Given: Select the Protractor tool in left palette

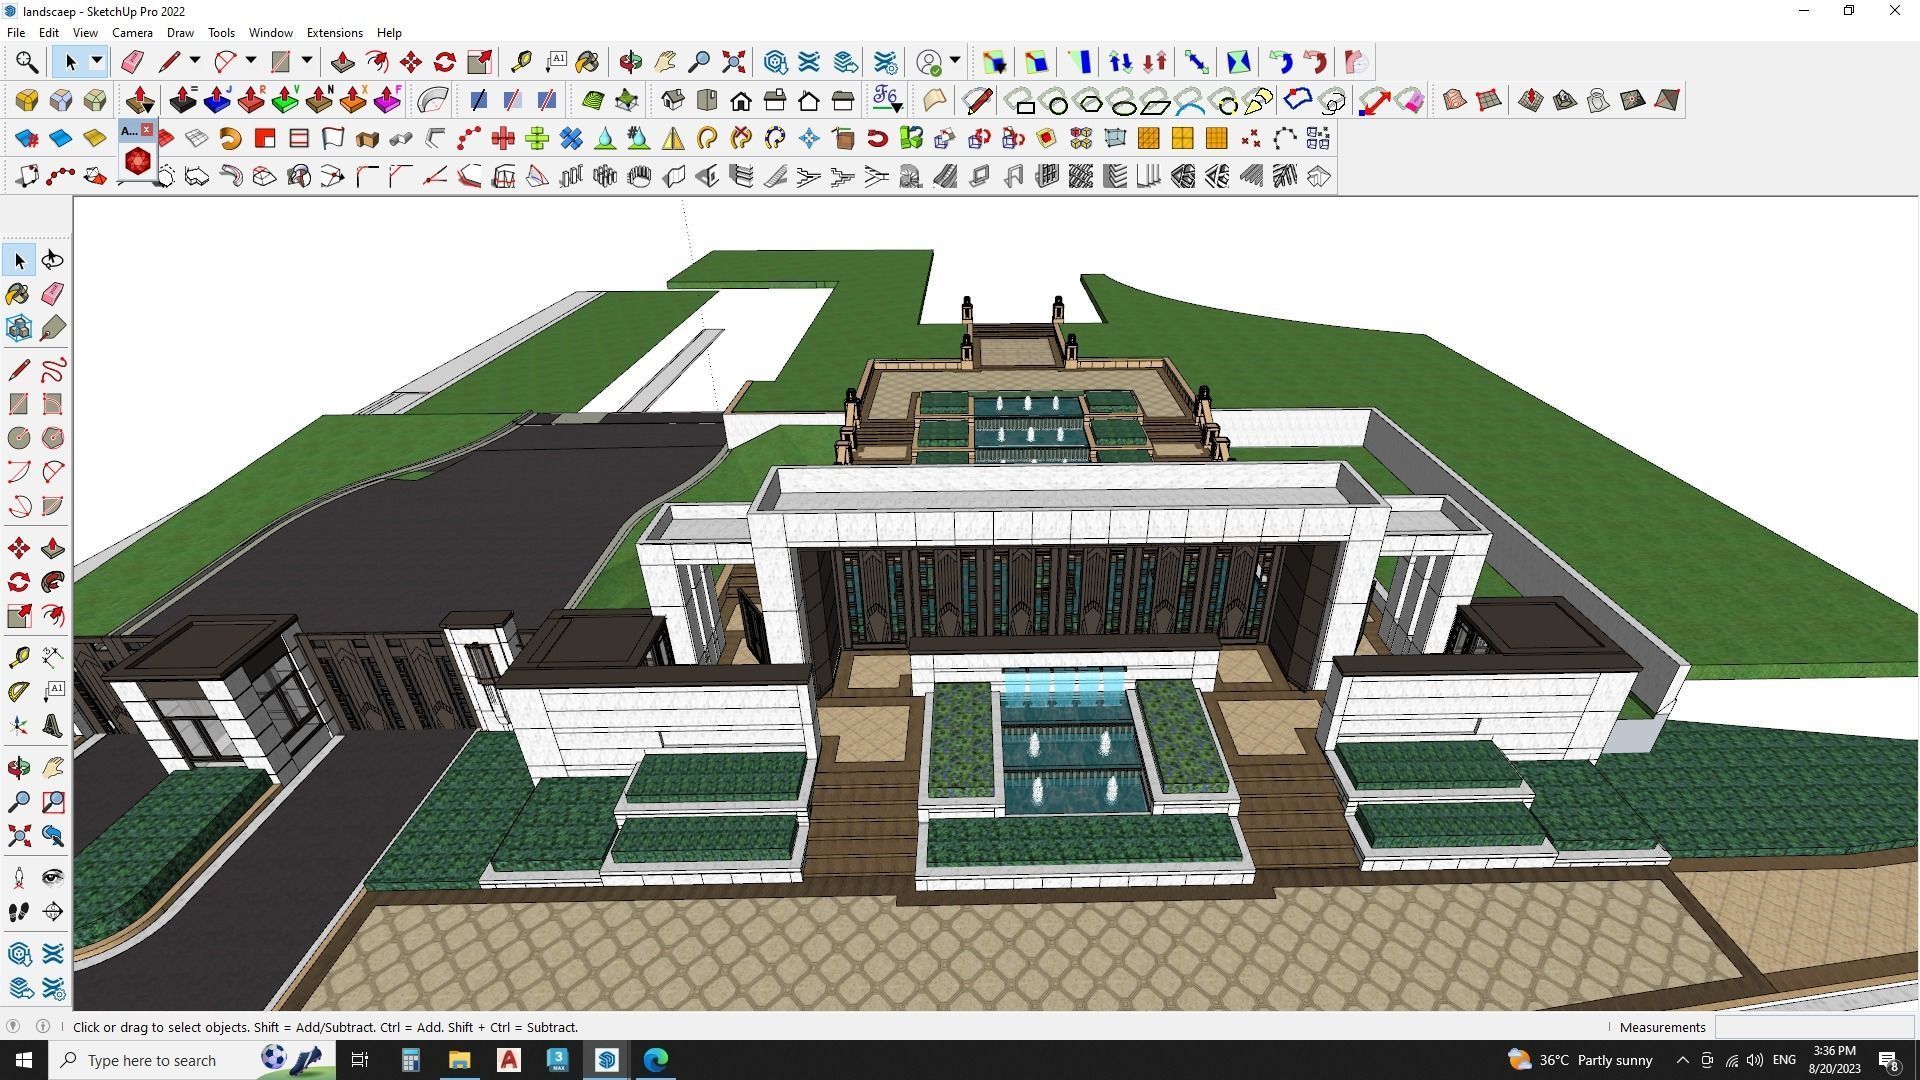Looking at the screenshot, I should point(19,692).
